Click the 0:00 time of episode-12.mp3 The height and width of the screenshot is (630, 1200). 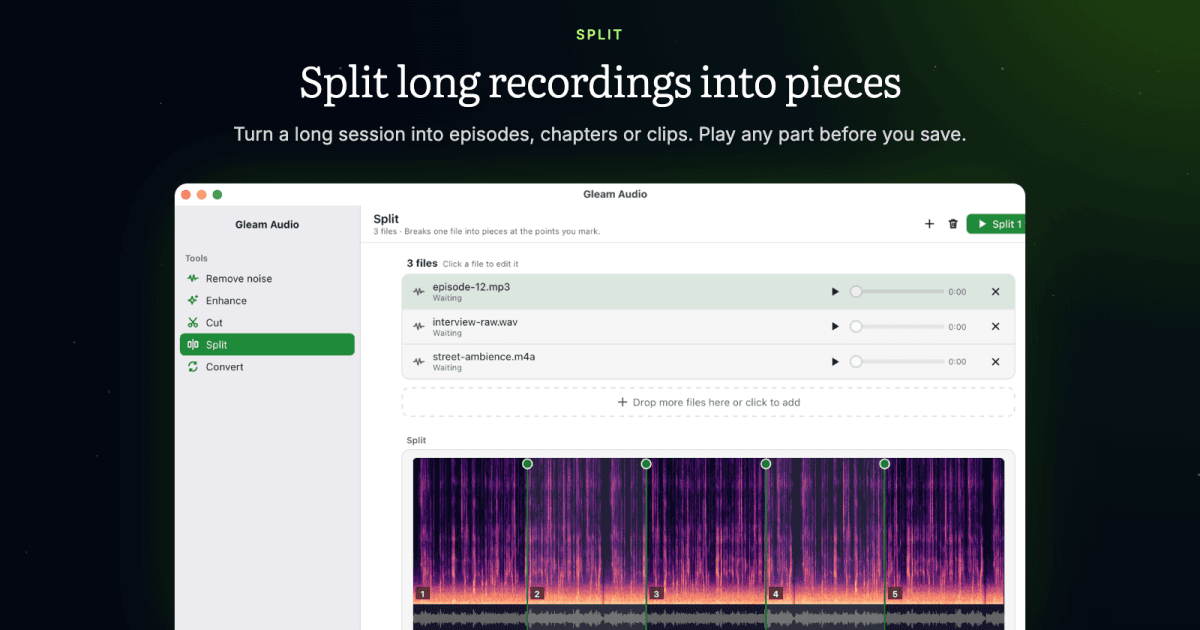click(957, 292)
